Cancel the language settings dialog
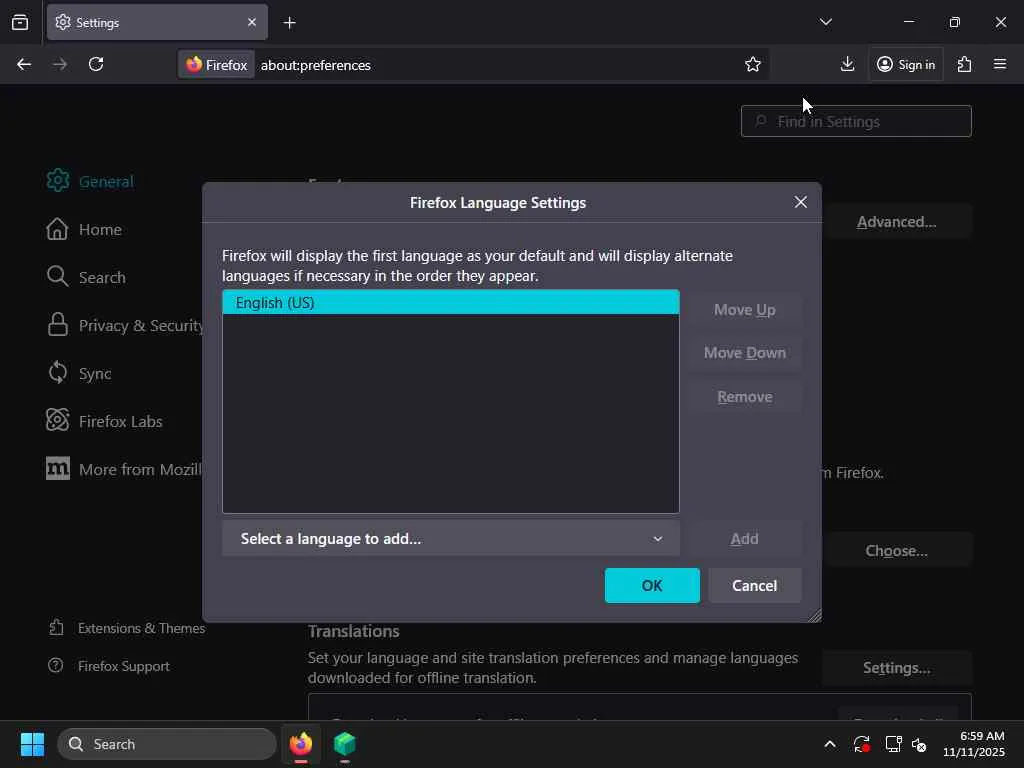Screen dimensions: 1024x768 pos(754,585)
